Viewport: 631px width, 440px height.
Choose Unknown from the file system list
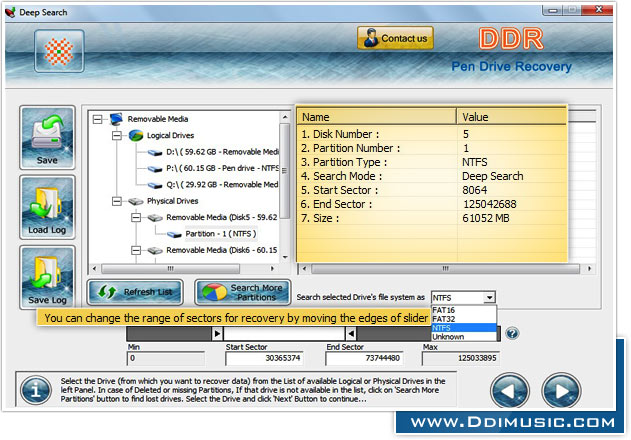click(x=464, y=337)
